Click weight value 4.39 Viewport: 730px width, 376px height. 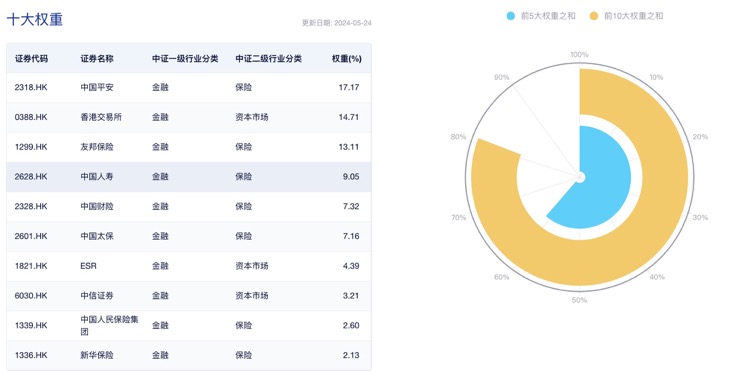tap(351, 266)
